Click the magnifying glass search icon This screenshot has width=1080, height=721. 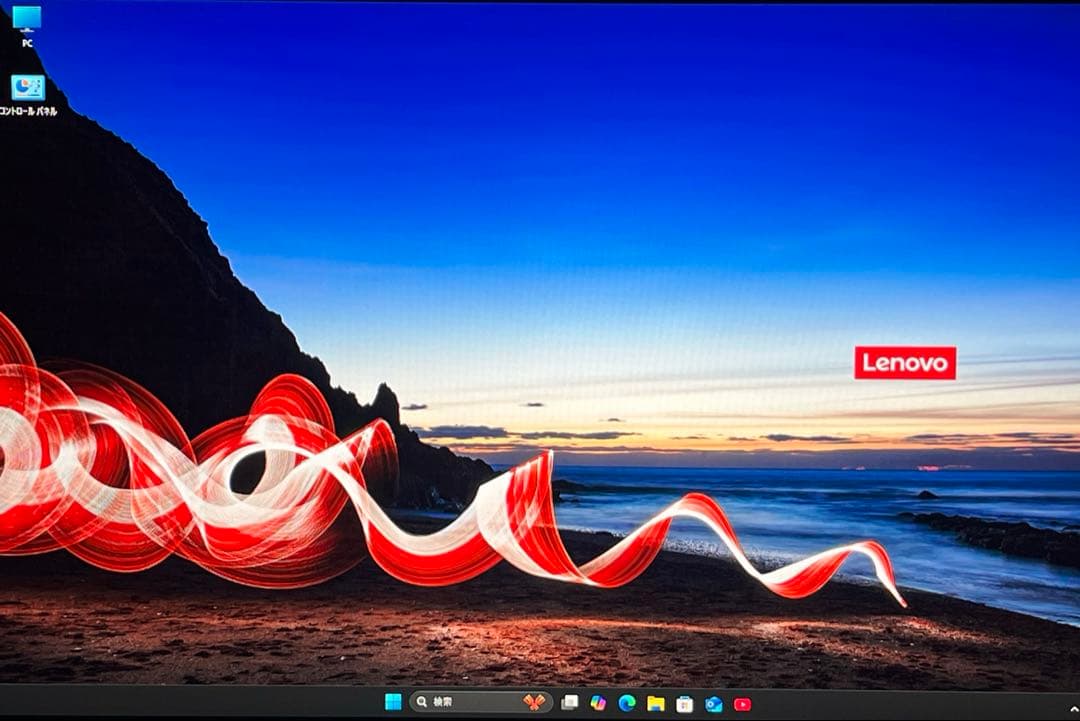[x=421, y=703]
